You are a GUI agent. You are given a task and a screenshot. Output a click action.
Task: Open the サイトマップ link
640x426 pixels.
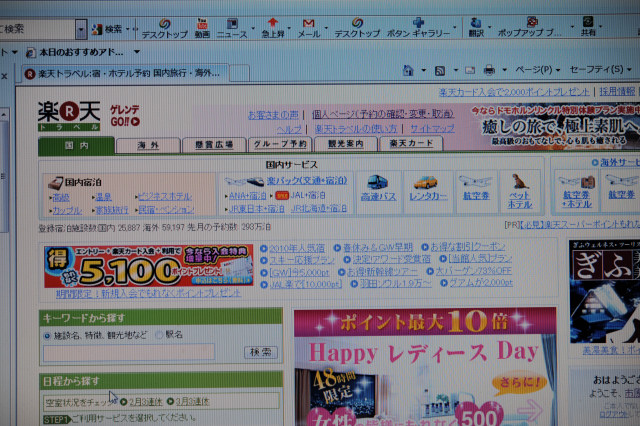pyautogui.click(x=432, y=129)
